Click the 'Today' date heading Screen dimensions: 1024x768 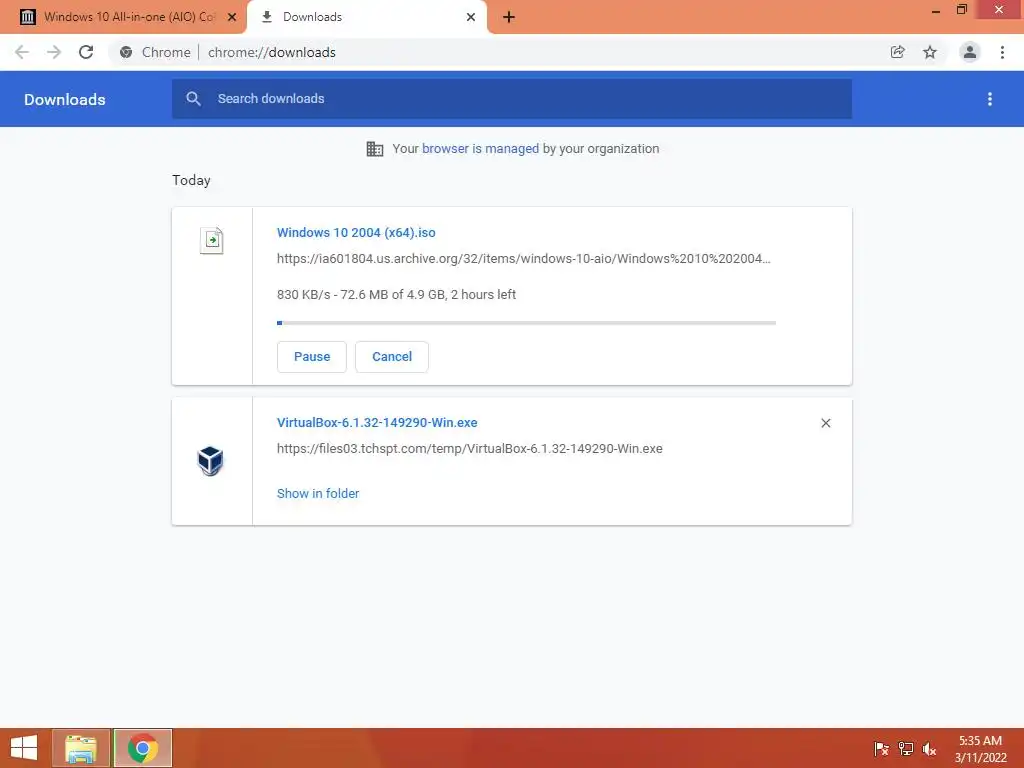[x=191, y=180]
